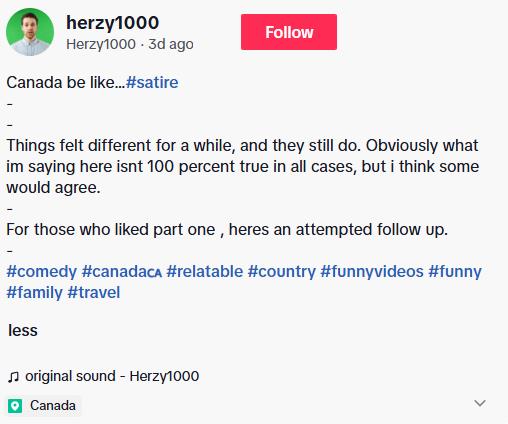508x424 pixels.
Task: Expand the chevron arrow at bottom right
Action: tap(480, 403)
